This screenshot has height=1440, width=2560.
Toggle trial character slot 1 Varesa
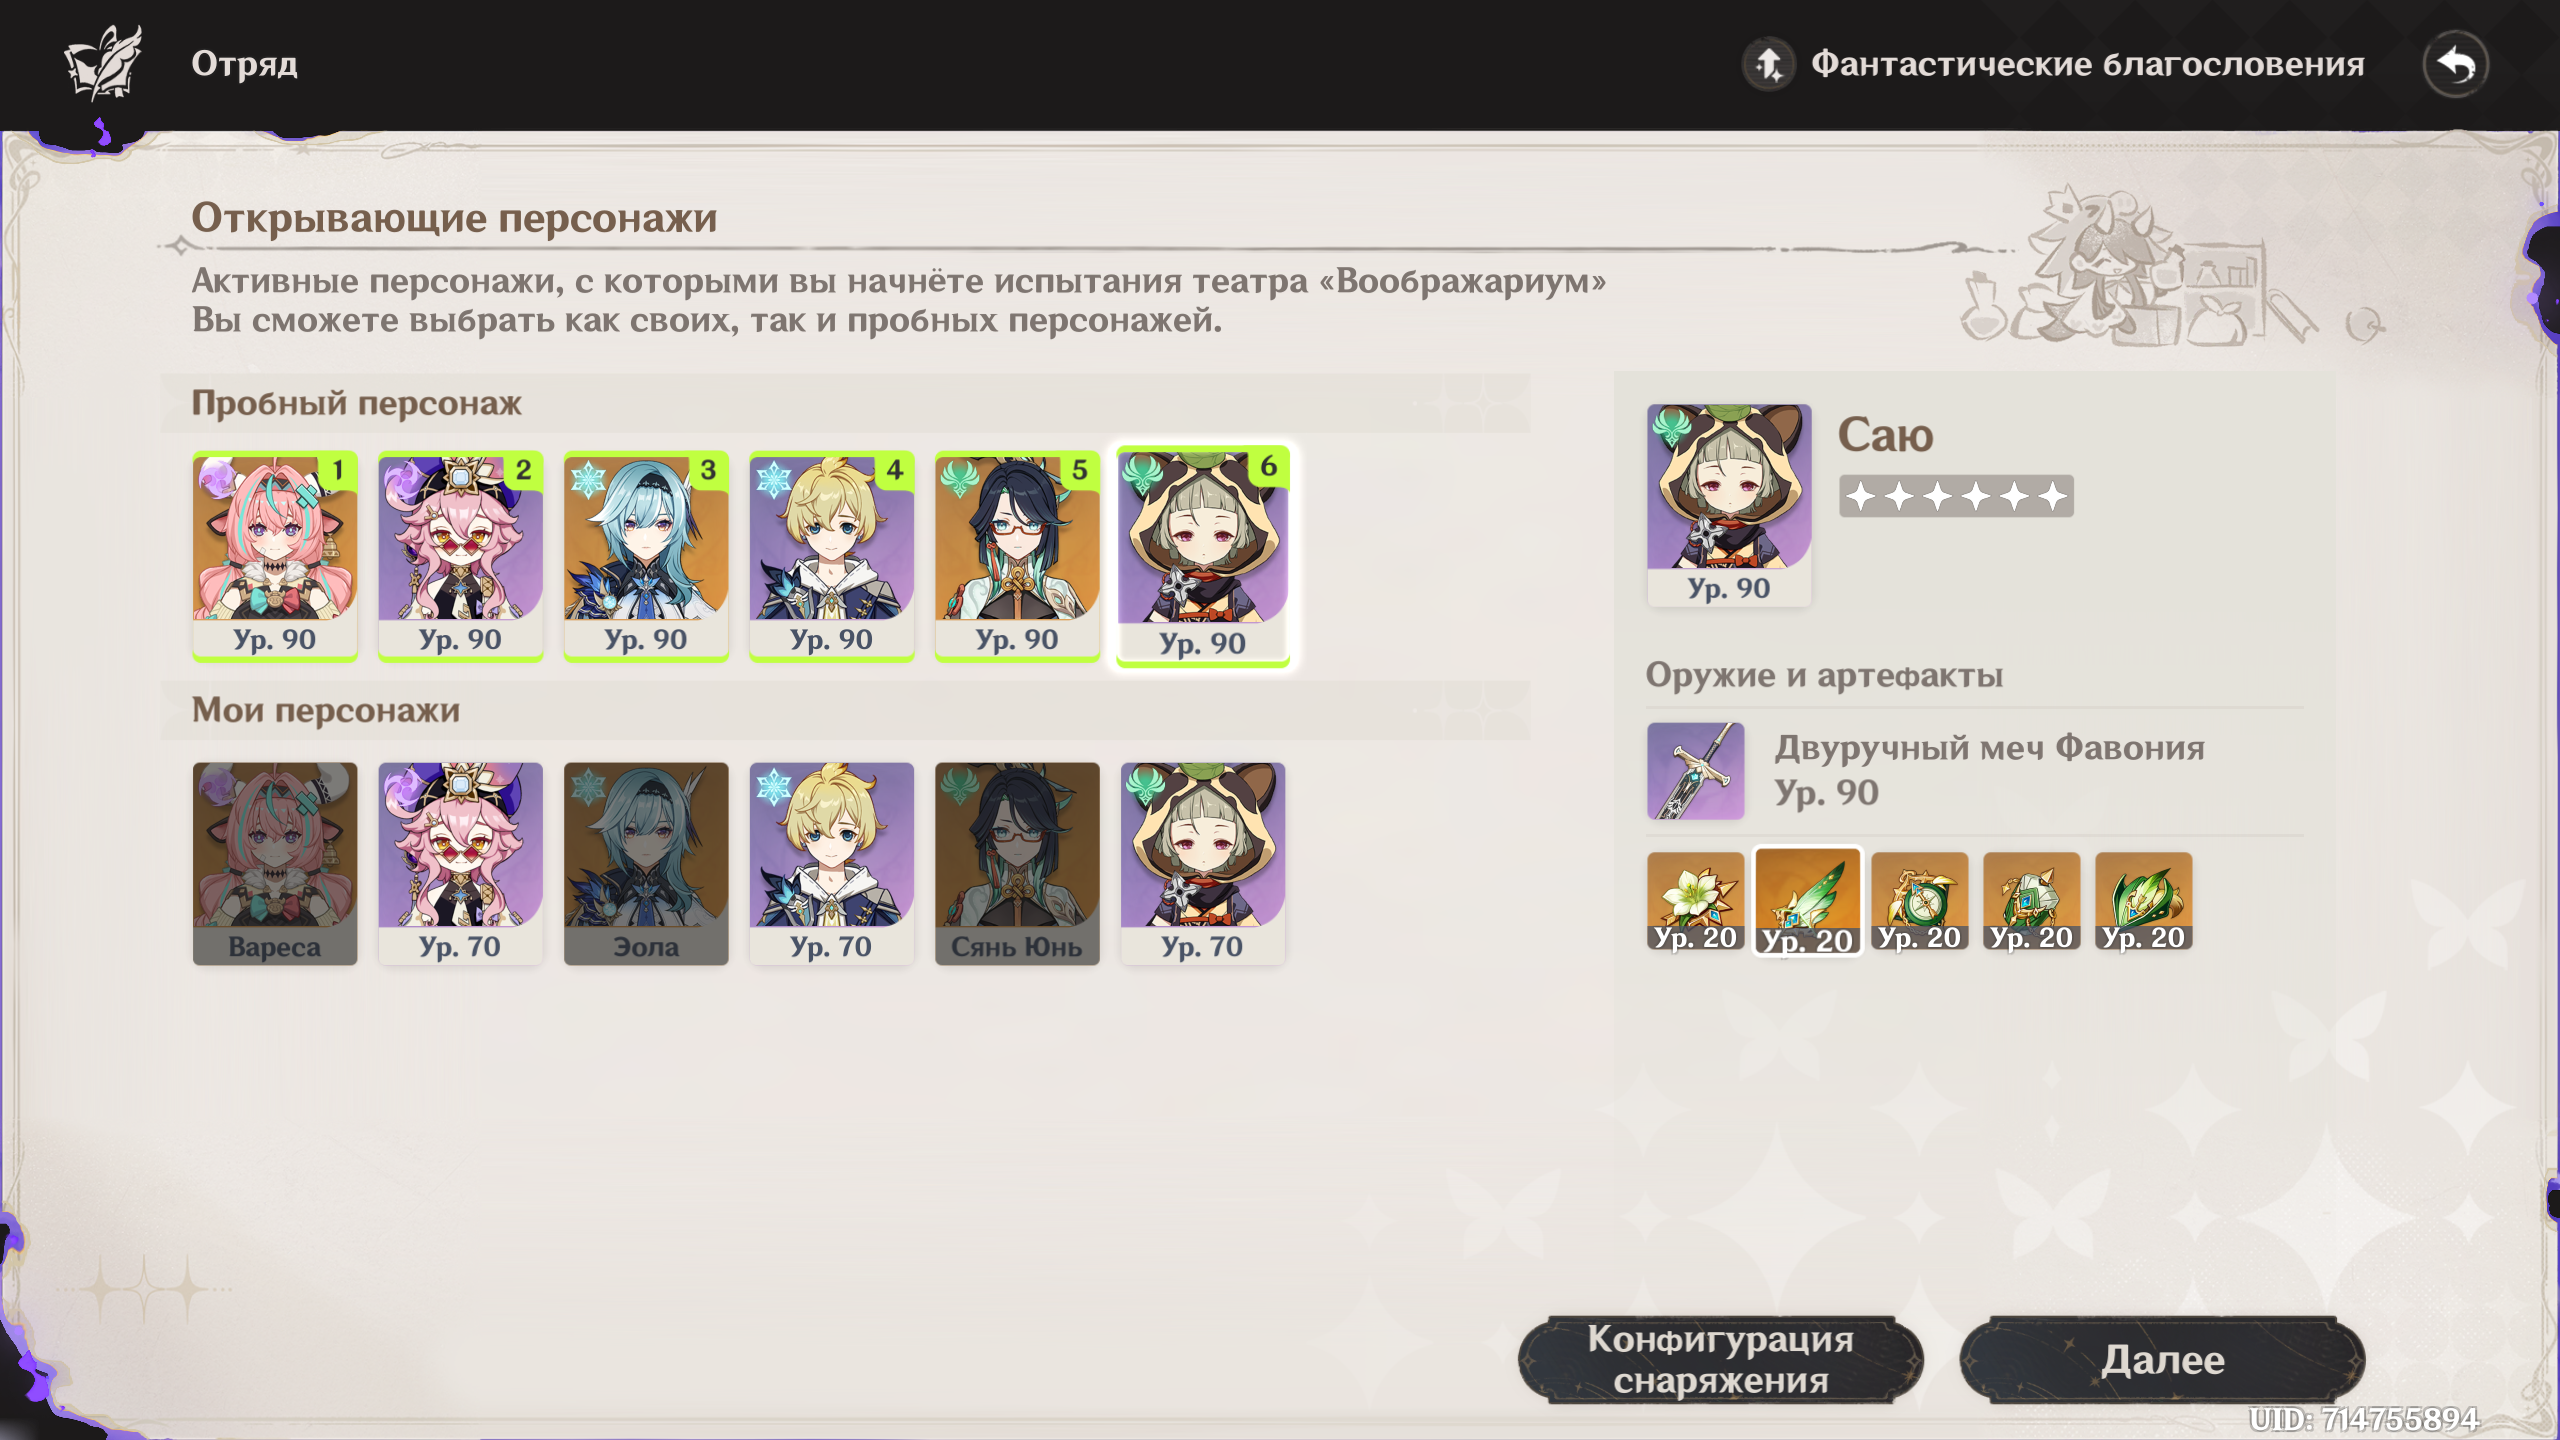[x=274, y=556]
